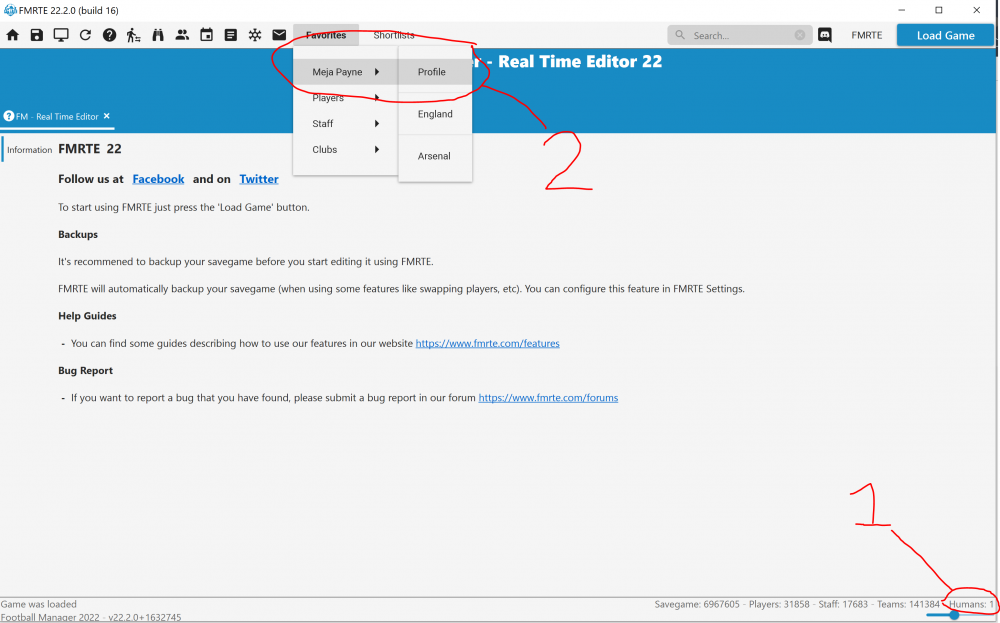This screenshot has width=1000, height=623.
Task: Maximize the FMRTE window
Action: (x=939, y=10)
